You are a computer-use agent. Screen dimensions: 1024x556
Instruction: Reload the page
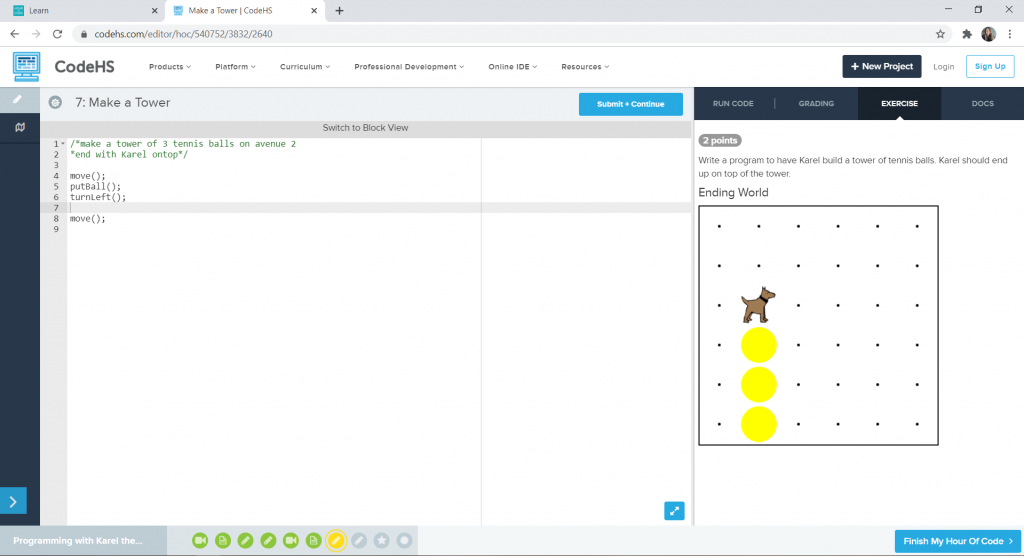point(57,34)
